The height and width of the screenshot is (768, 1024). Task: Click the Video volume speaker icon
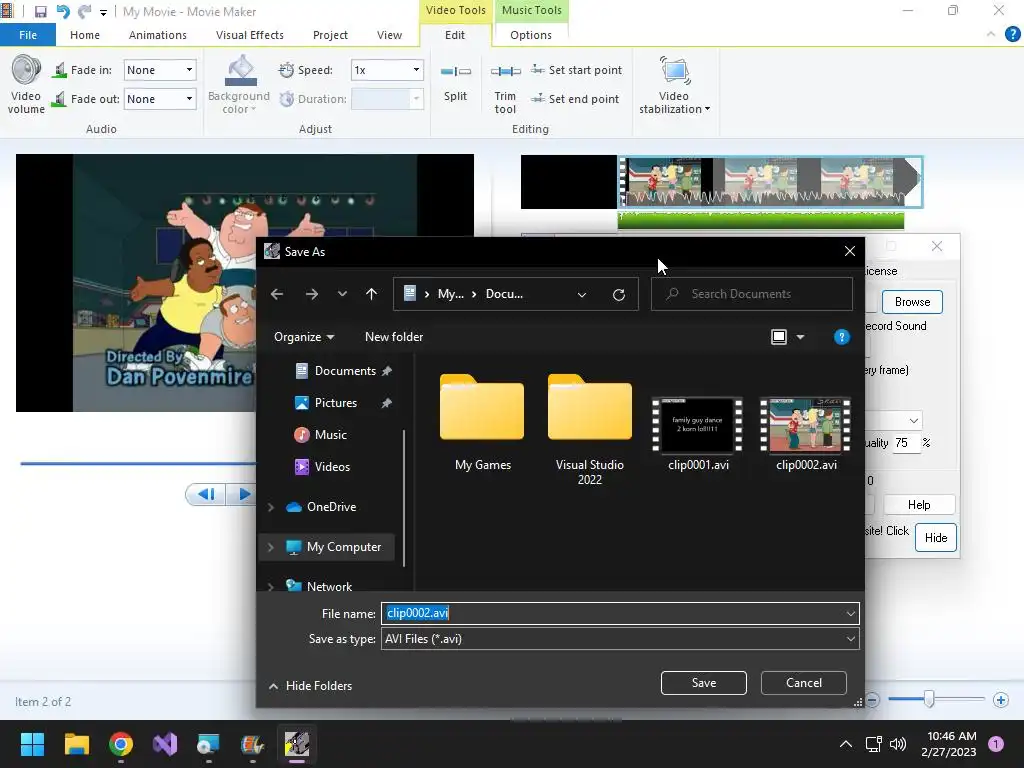(26, 70)
